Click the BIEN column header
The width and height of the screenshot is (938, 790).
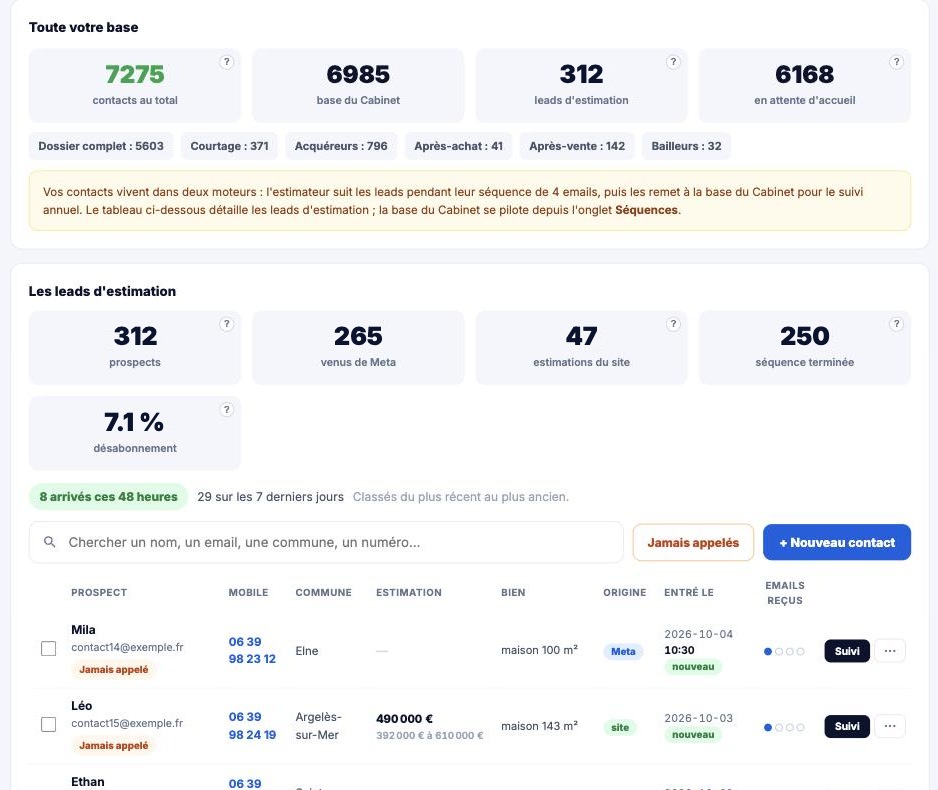513,593
